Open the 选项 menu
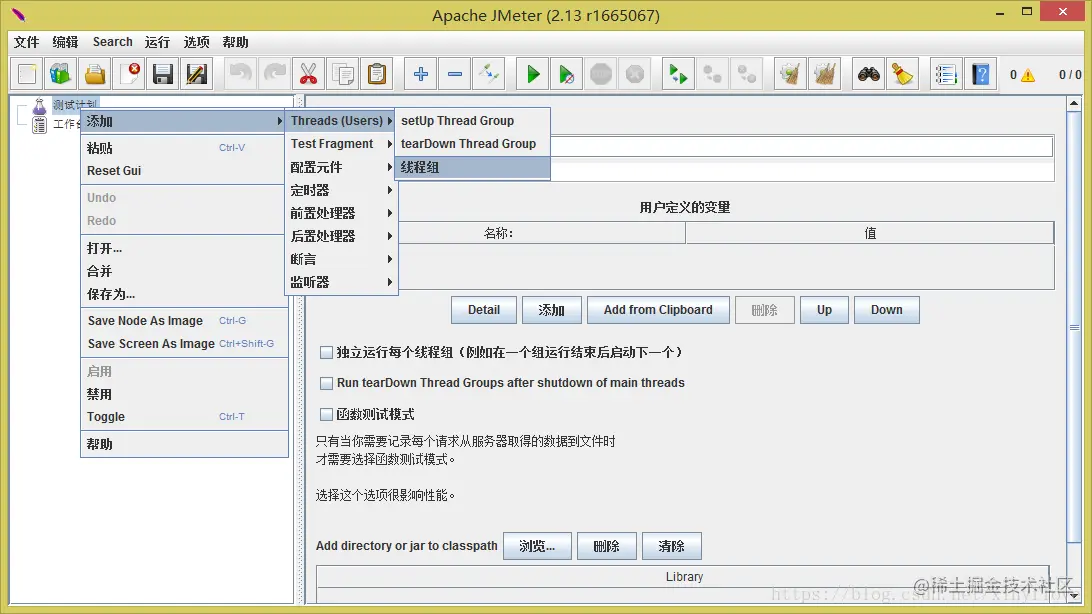1092x614 pixels. click(x=196, y=42)
